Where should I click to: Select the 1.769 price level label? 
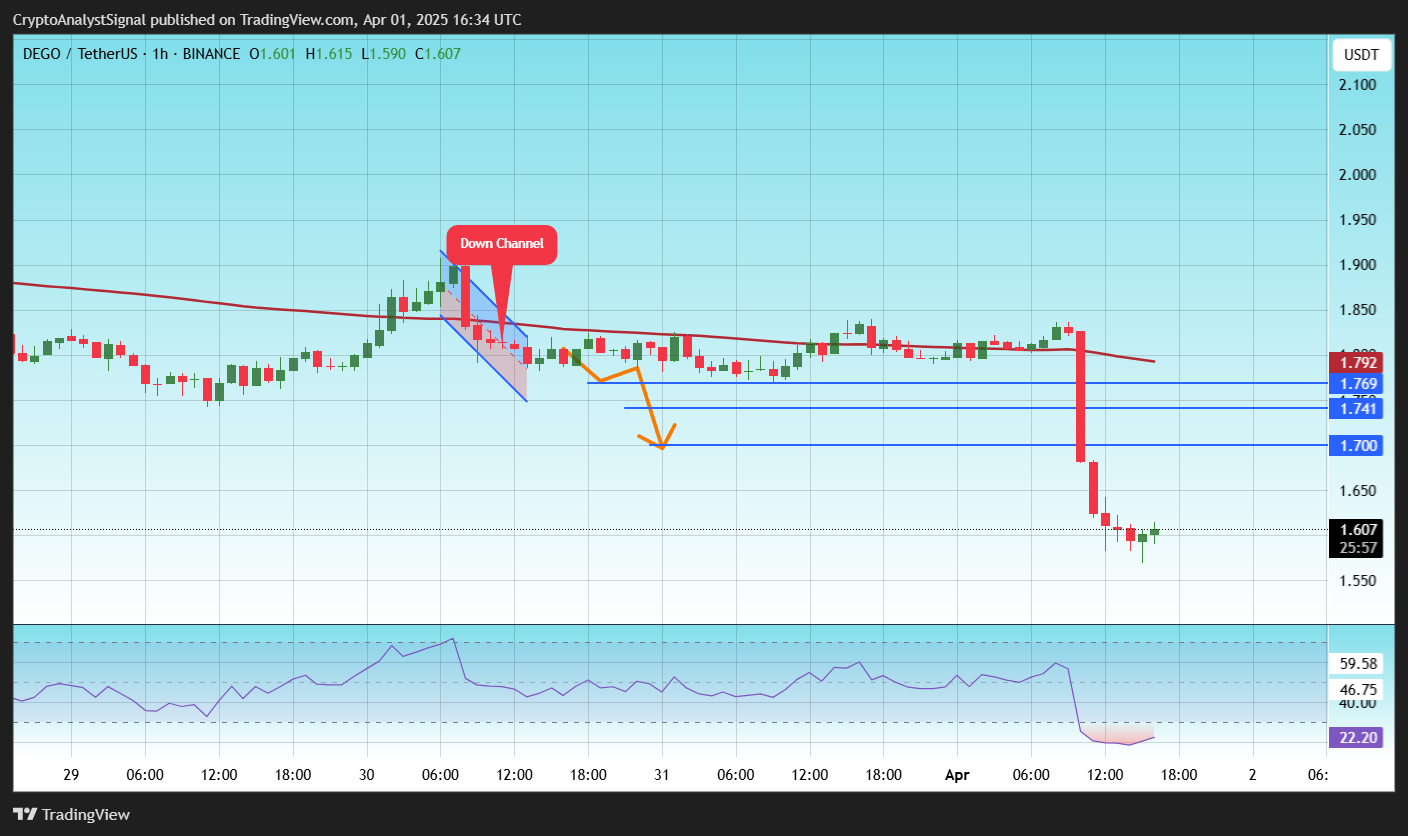click(1356, 383)
